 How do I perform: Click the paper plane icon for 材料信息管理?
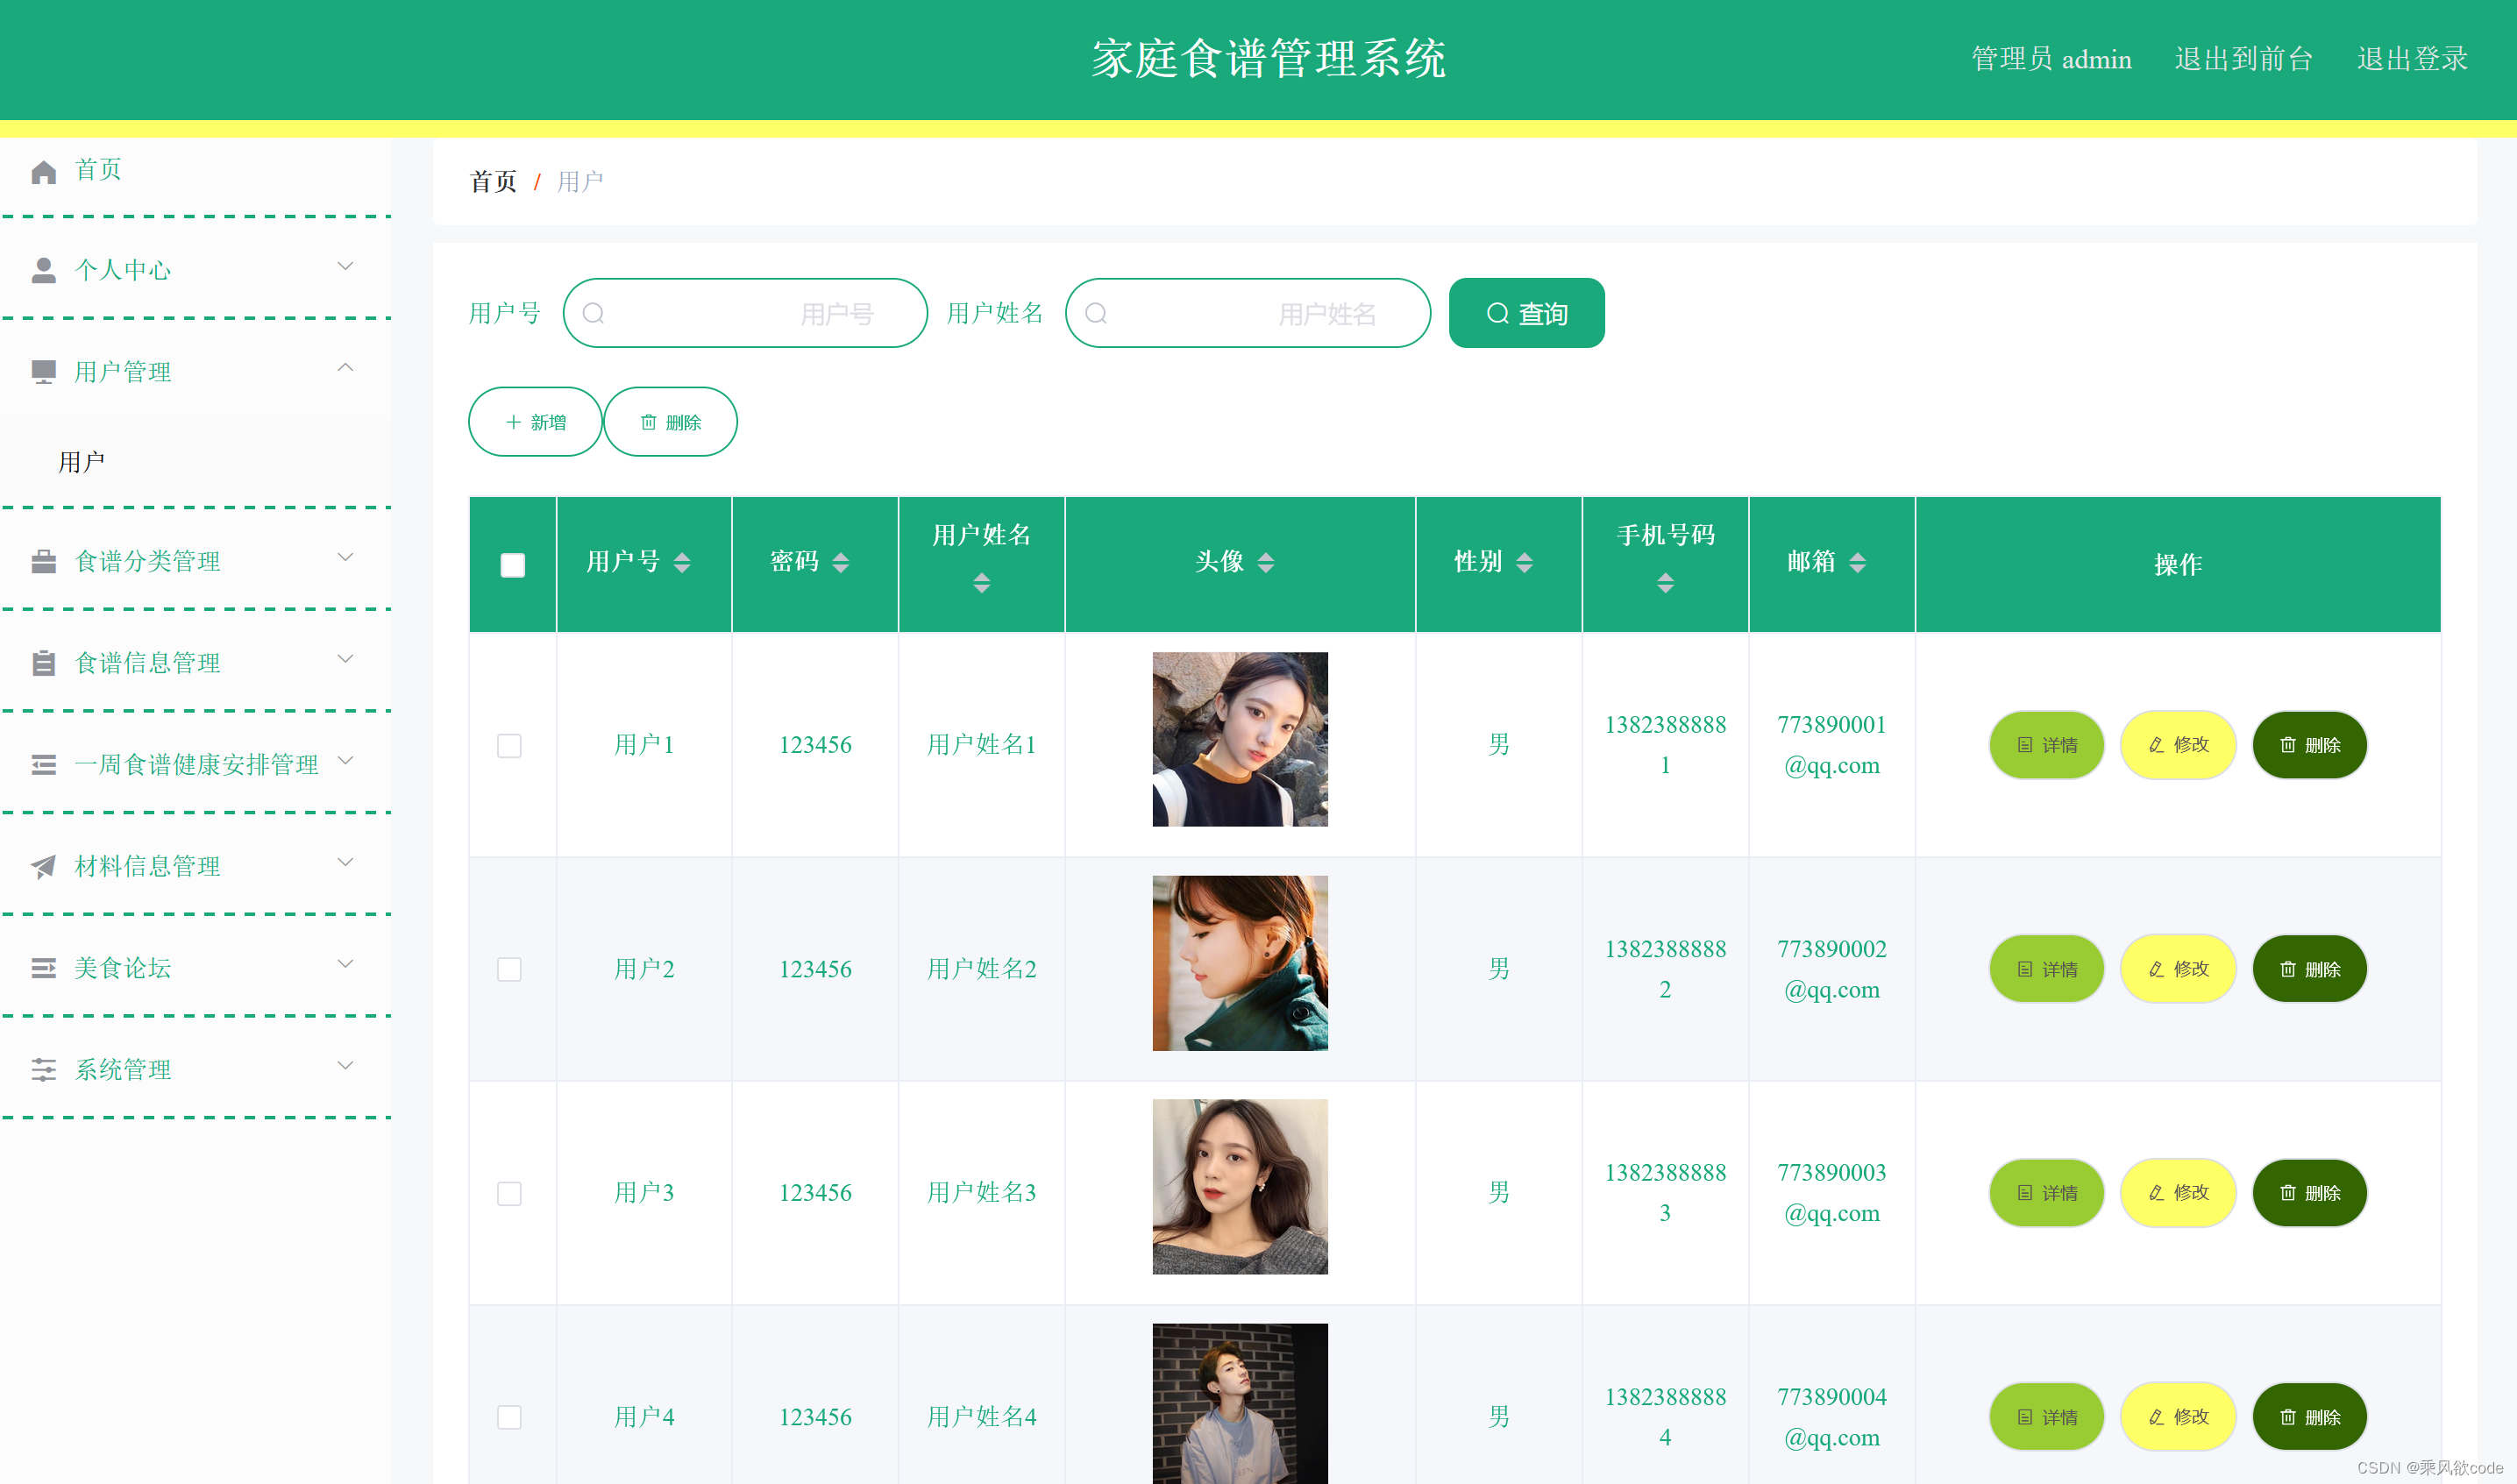(43, 866)
